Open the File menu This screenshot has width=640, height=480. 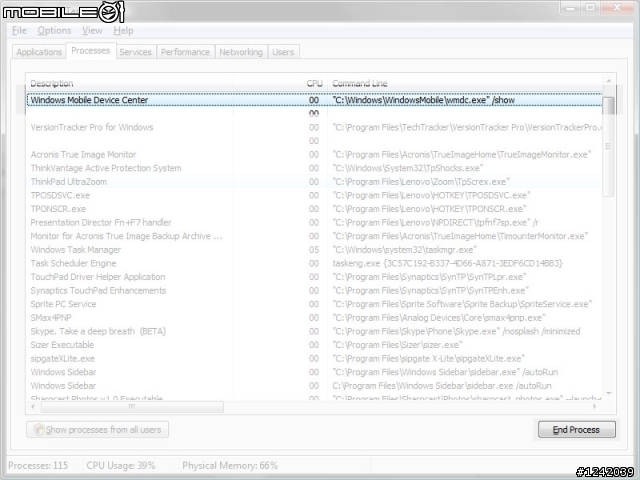(19, 31)
